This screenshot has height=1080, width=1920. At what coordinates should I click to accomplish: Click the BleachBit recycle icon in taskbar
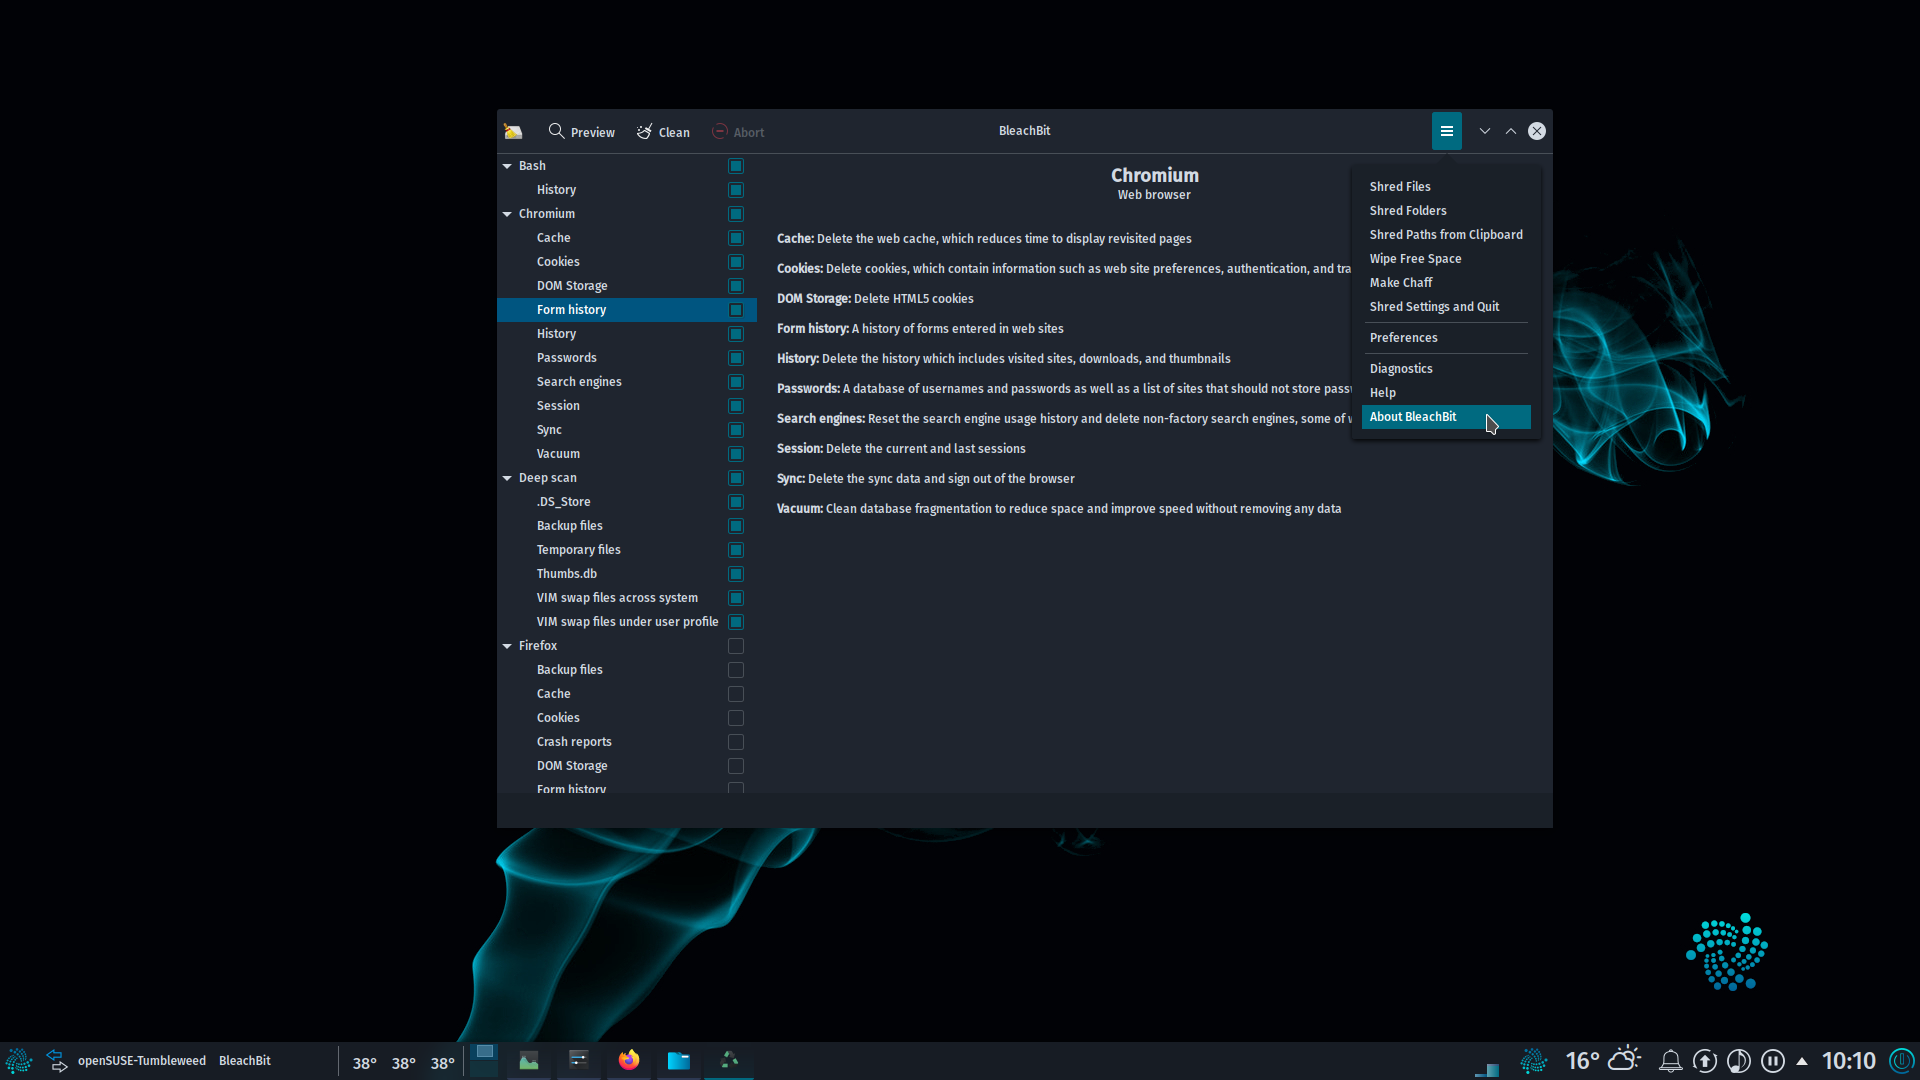pyautogui.click(x=729, y=1060)
